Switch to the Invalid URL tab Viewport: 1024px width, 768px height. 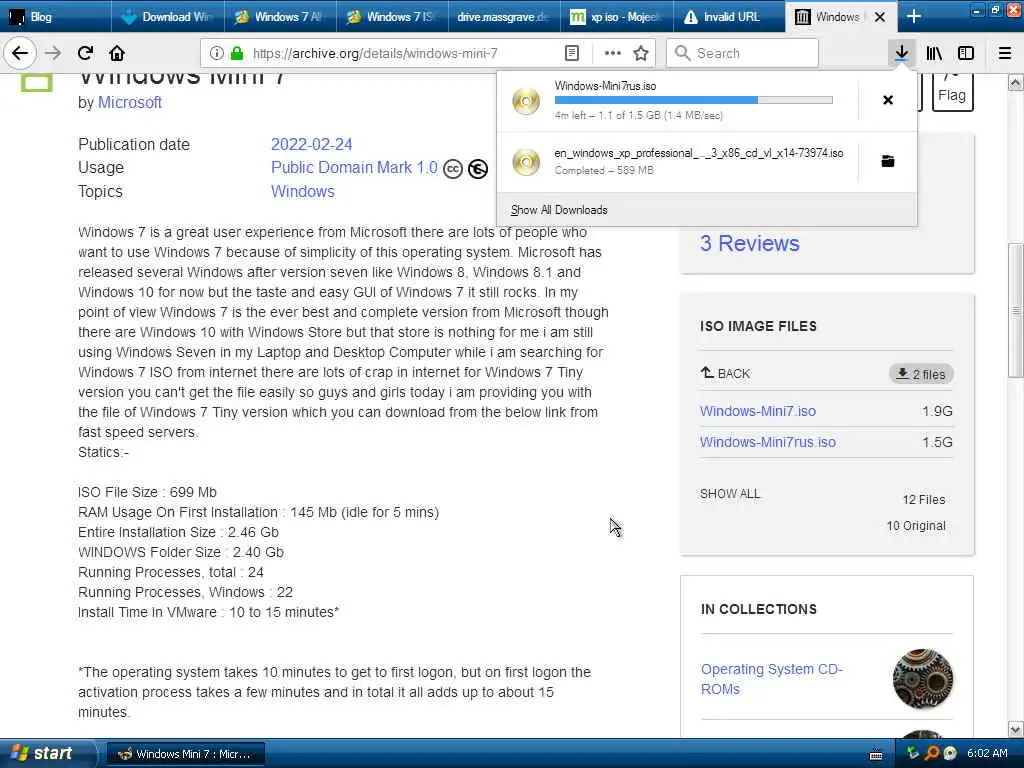click(729, 16)
